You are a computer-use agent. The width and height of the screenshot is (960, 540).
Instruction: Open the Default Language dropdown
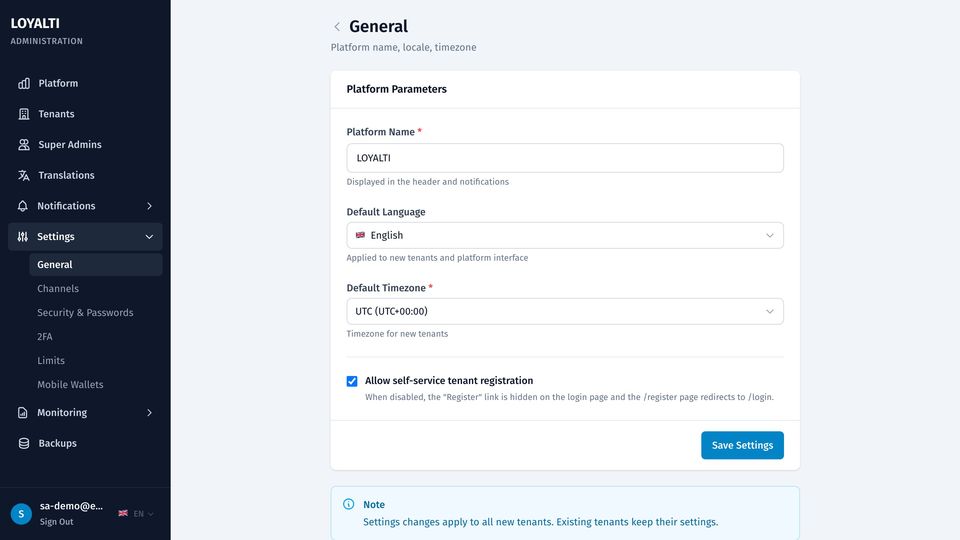tap(564, 235)
